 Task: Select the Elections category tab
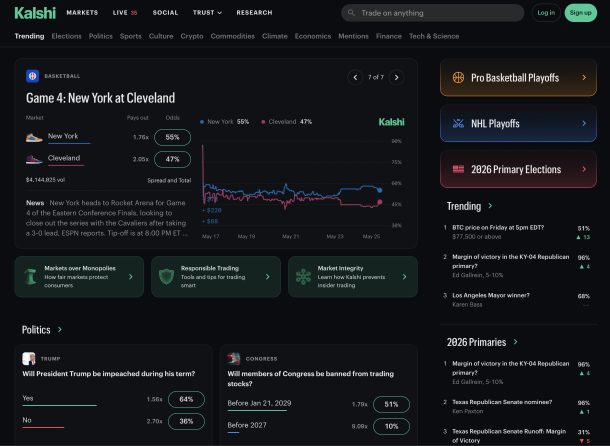coord(67,36)
